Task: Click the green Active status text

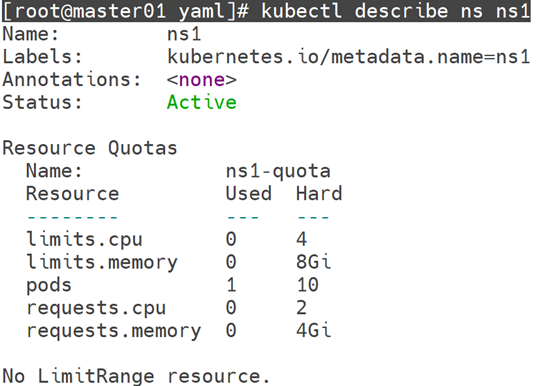Action: point(202,102)
